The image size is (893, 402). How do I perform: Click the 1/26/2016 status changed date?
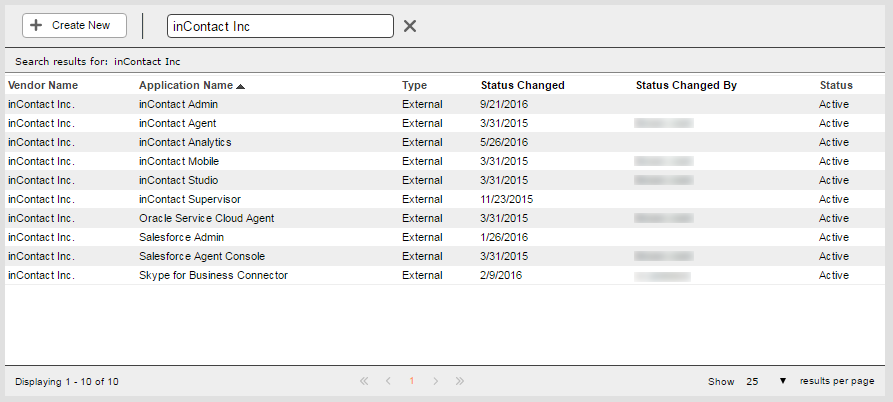504,237
